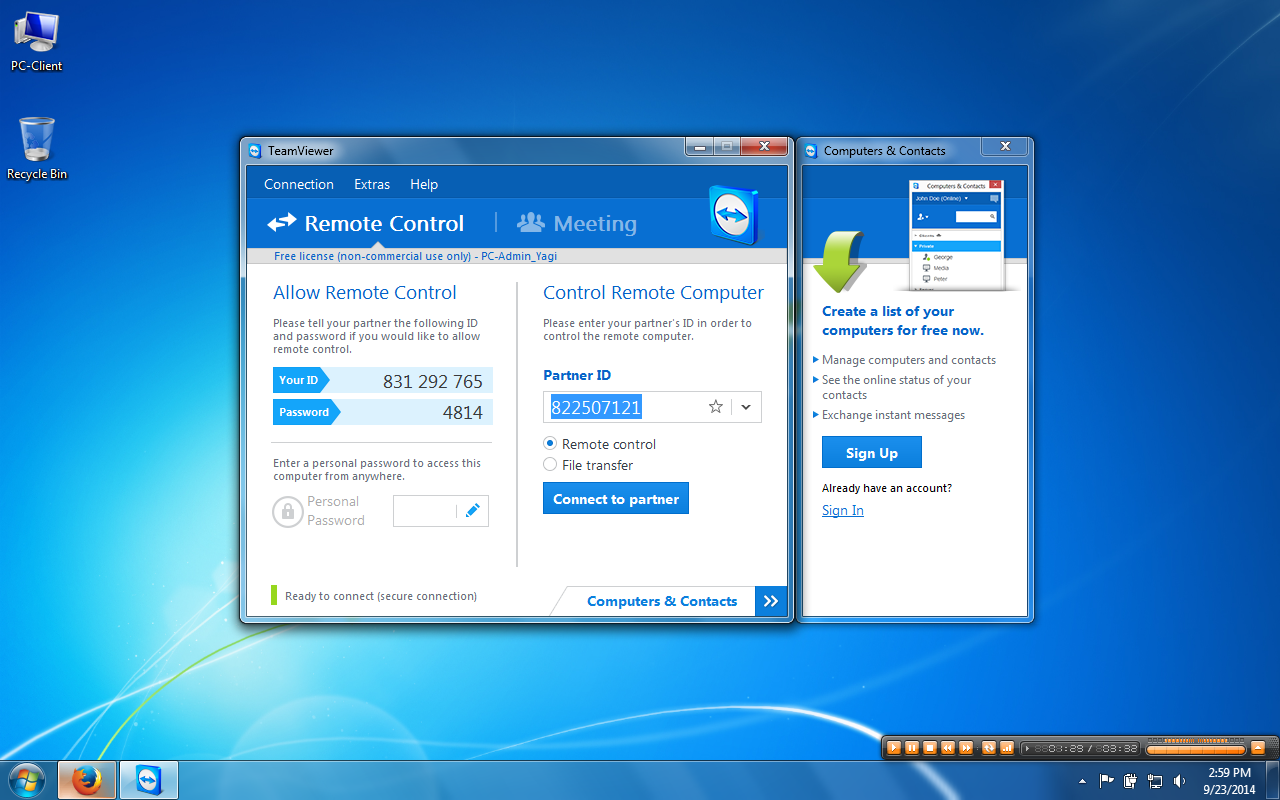Click 'Manage computers and contacts' bullet
The image size is (1280, 800).
908,360
